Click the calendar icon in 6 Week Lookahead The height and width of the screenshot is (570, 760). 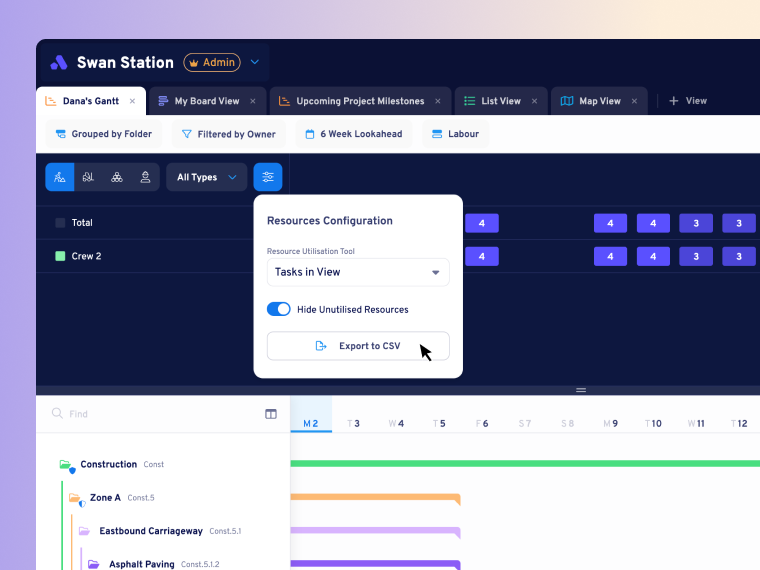pos(310,134)
